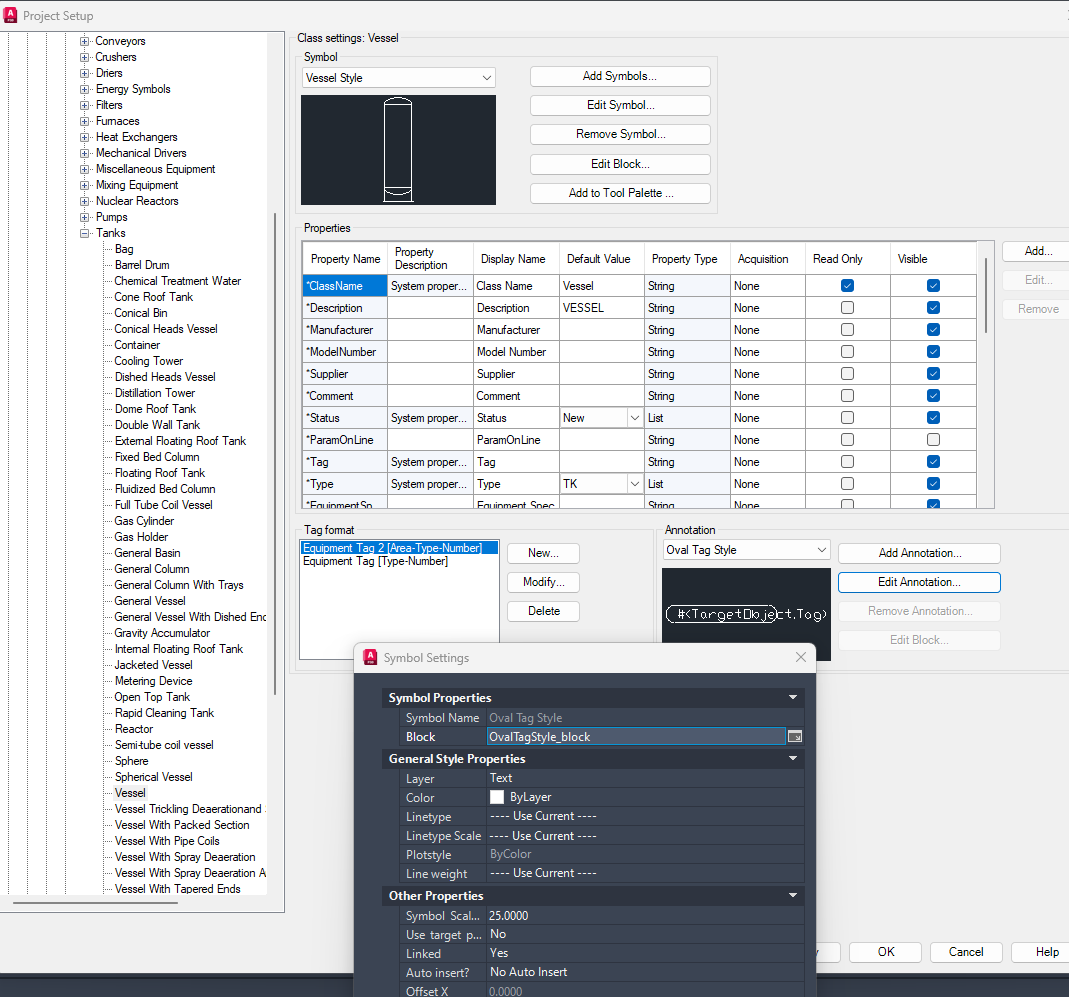Toggle Read Only checkbox for Description
Viewport: 1069px width, 997px height.
847,308
